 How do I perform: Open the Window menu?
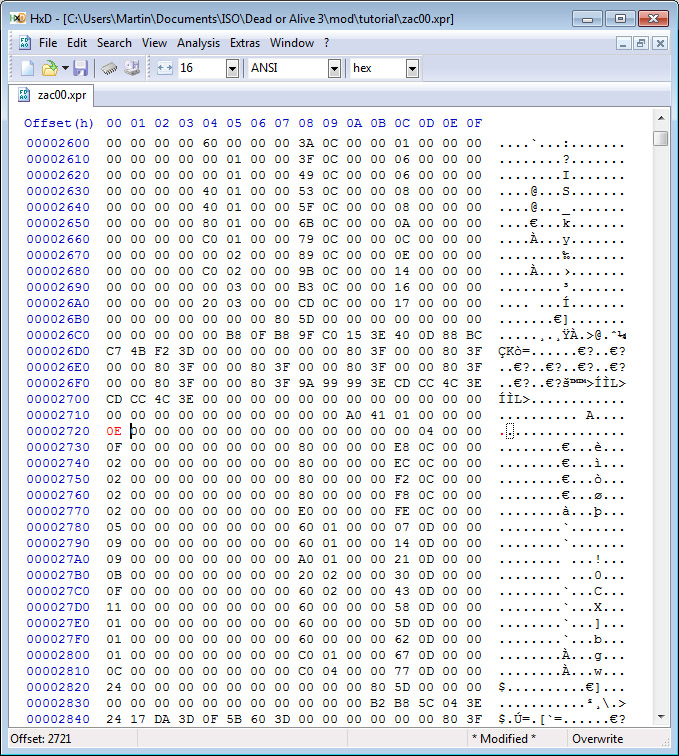tap(291, 43)
